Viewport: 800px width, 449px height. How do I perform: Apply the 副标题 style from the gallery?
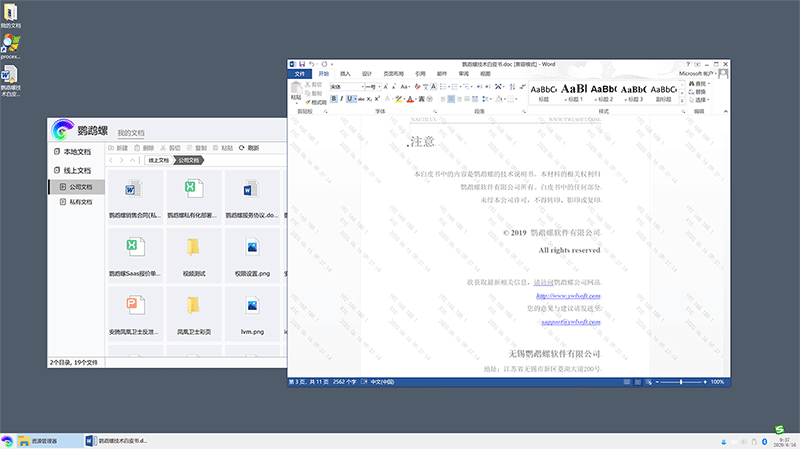pos(663,92)
